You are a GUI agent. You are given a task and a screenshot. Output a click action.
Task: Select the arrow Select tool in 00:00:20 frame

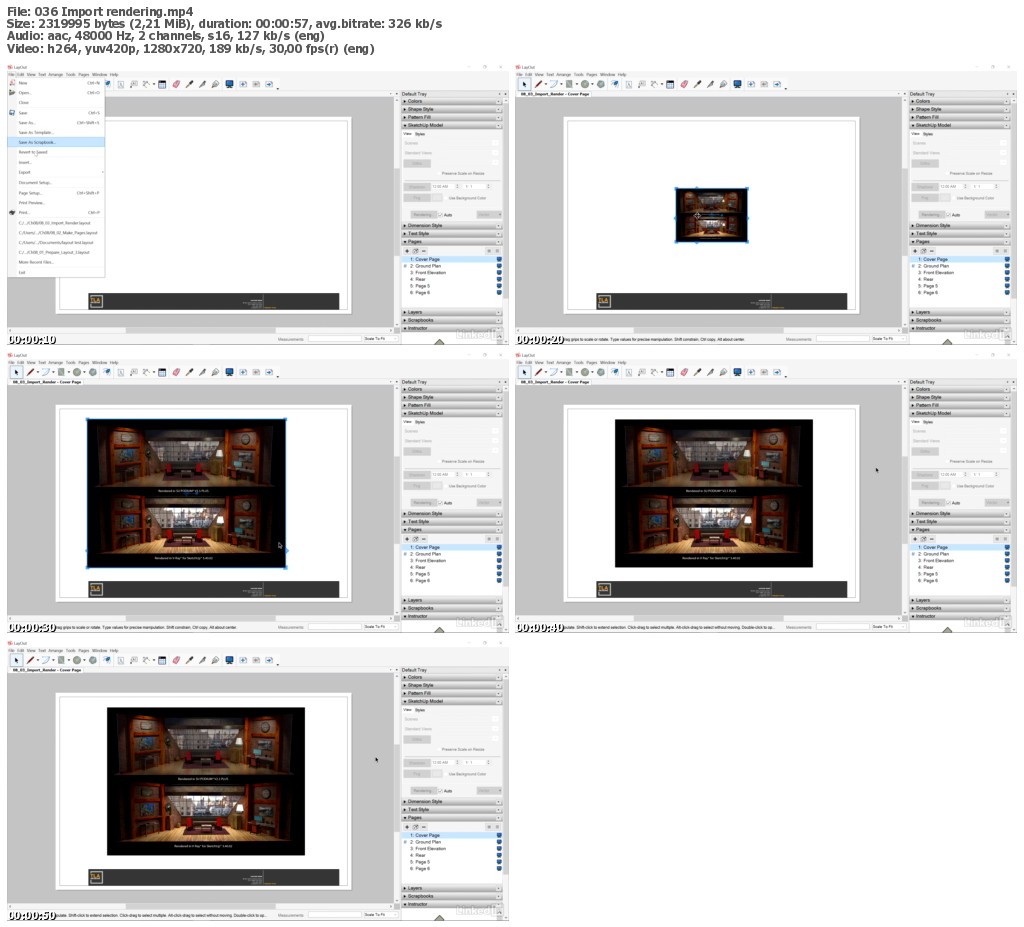point(524,84)
